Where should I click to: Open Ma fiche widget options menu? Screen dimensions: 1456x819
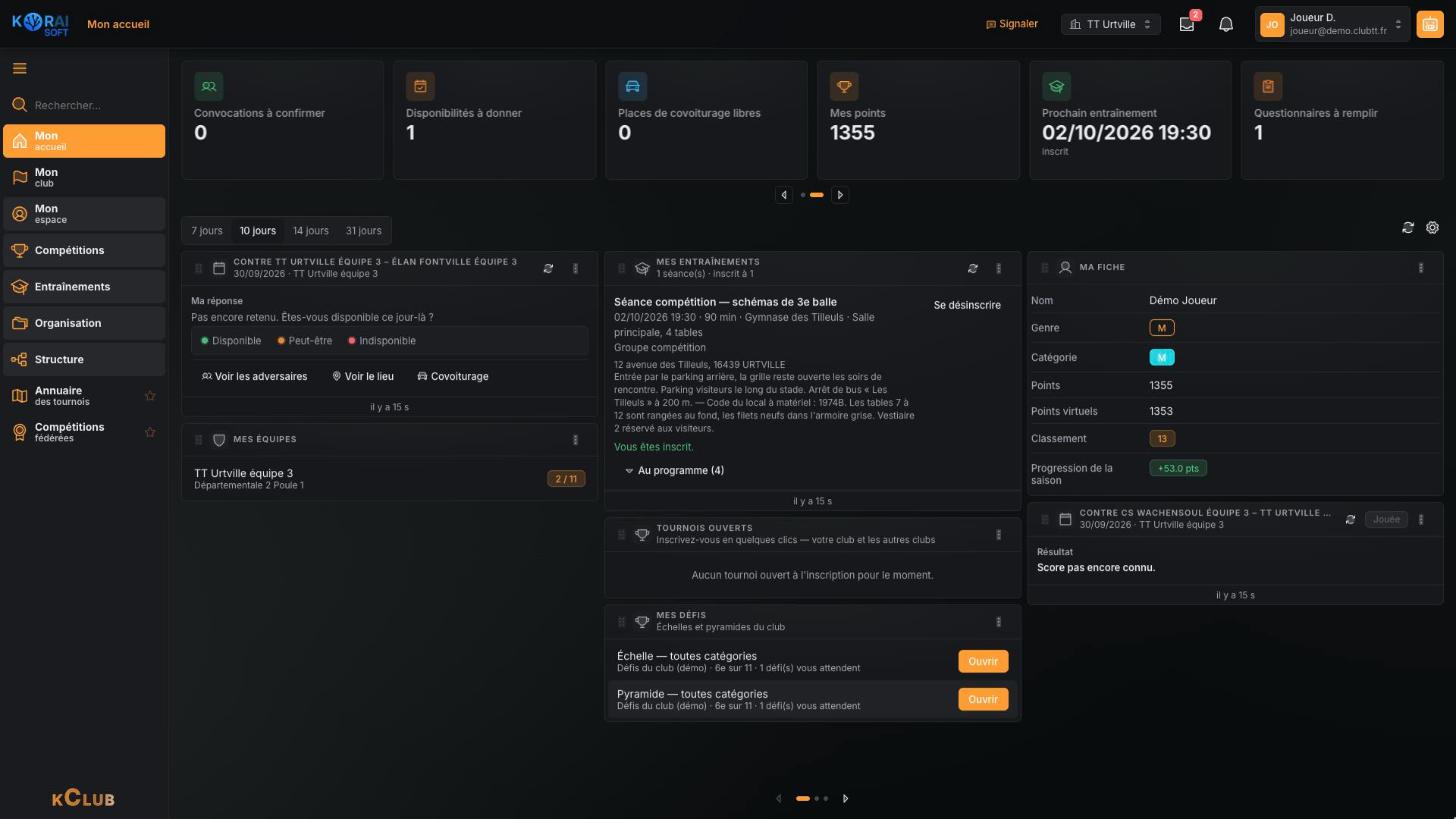1421,267
